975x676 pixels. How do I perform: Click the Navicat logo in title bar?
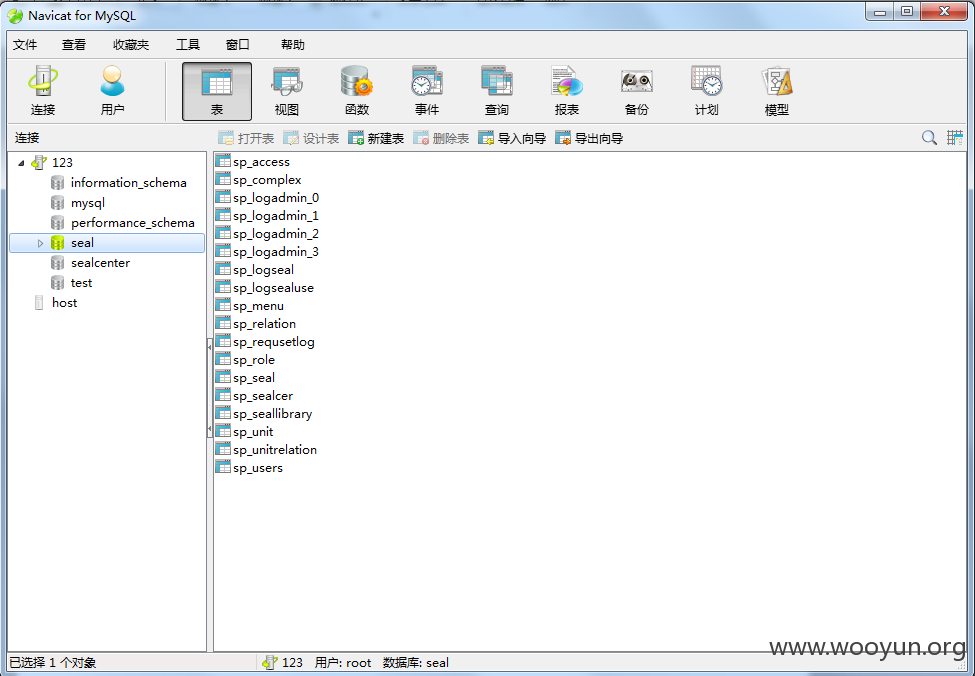16,16
